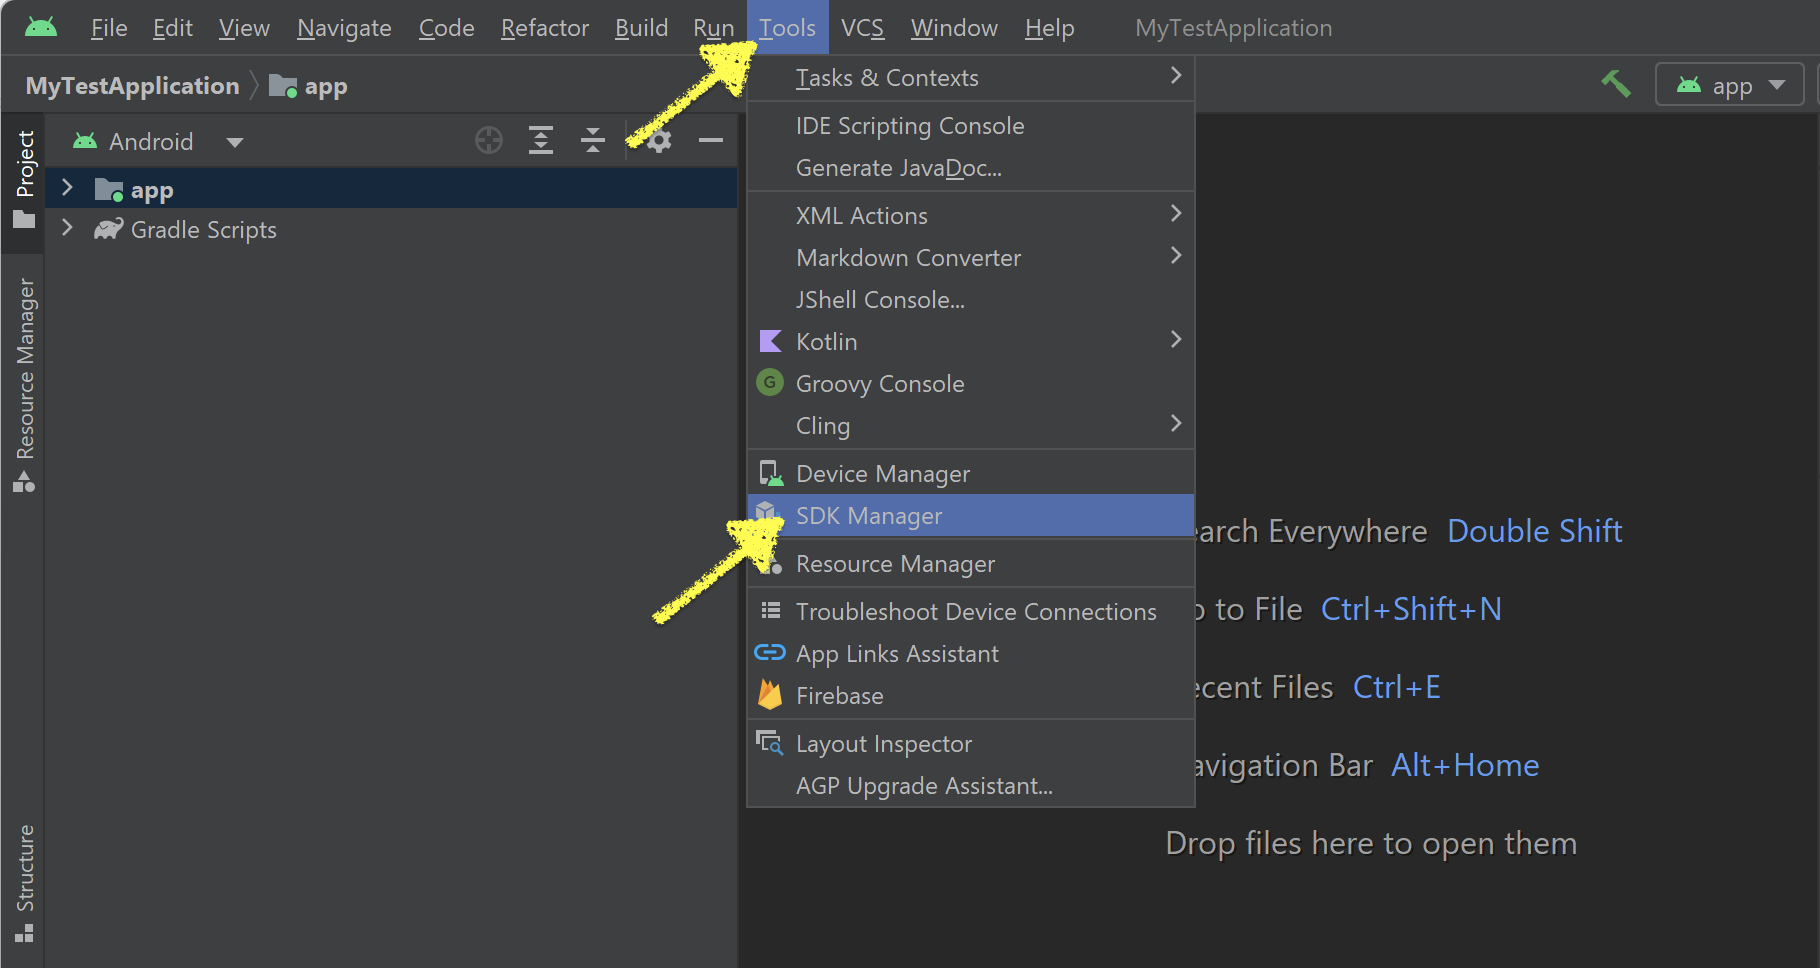
Task: Choose JShell Console...
Action: [x=971, y=299]
